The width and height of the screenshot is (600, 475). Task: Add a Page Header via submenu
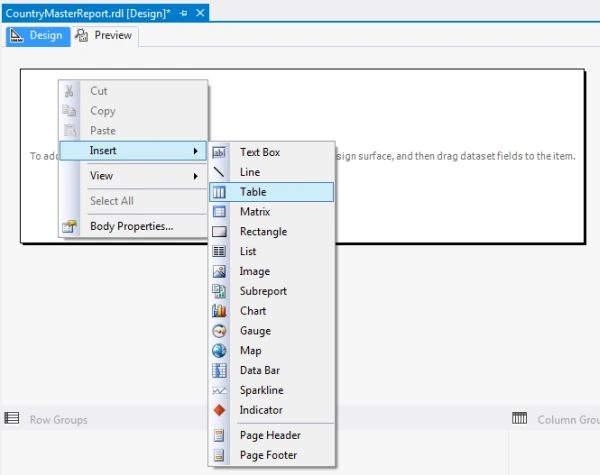coord(272,436)
